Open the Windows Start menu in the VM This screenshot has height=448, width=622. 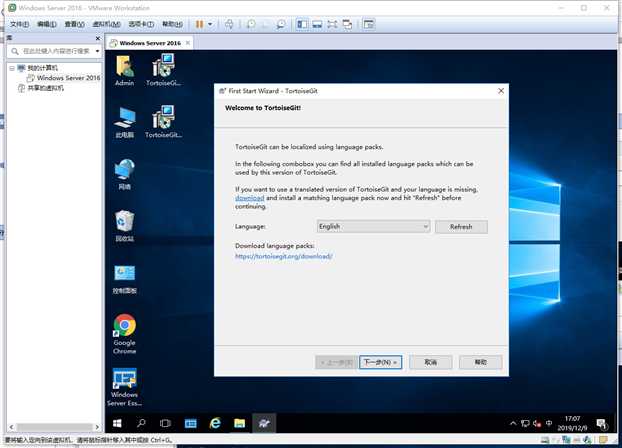117,423
